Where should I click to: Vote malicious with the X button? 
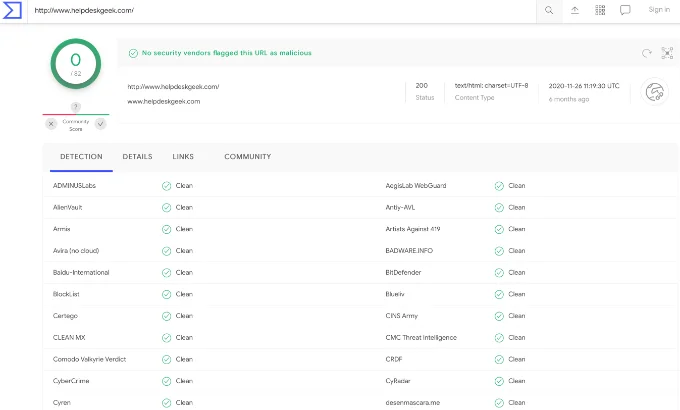click(51, 124)
